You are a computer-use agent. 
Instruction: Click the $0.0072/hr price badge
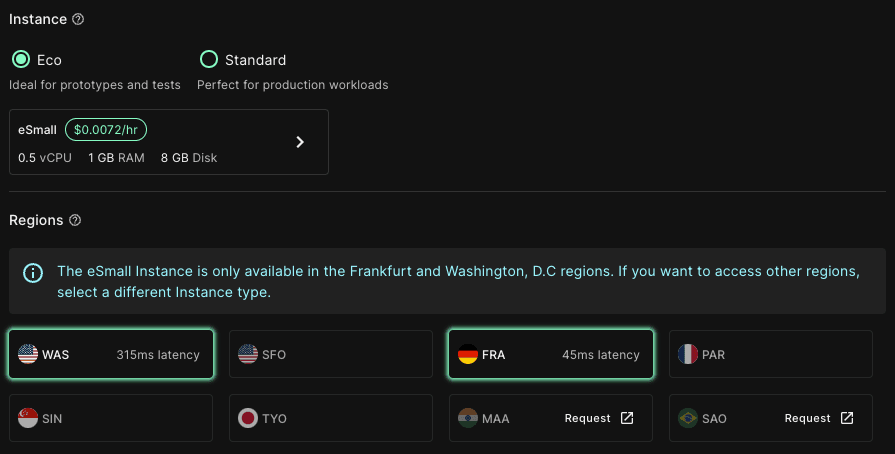107,130
